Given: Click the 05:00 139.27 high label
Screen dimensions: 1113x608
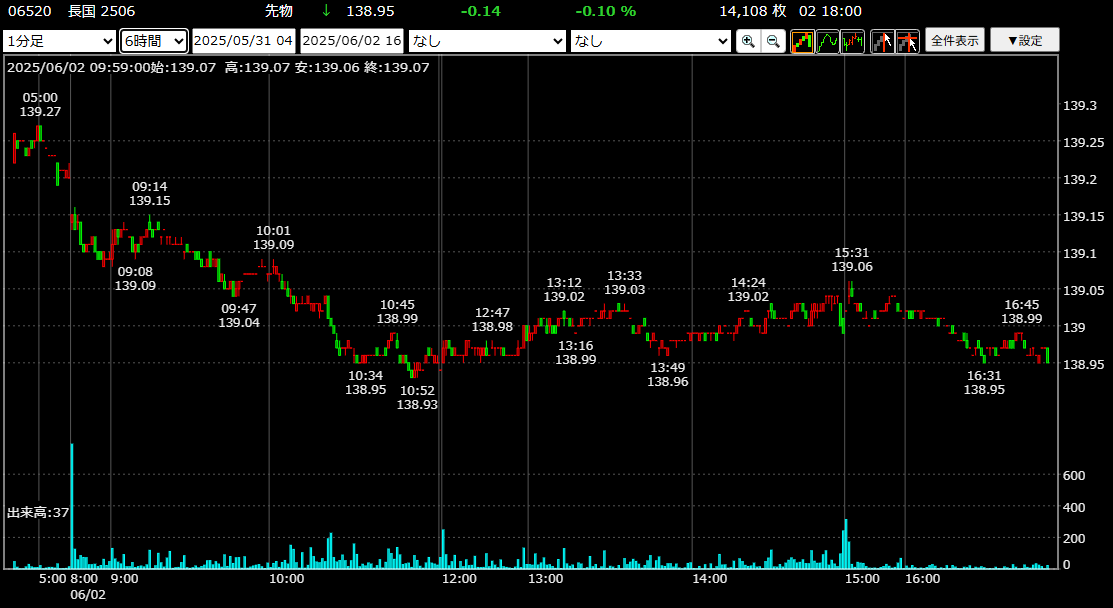Looking at the screenshot, I should (x=40, y=104).
